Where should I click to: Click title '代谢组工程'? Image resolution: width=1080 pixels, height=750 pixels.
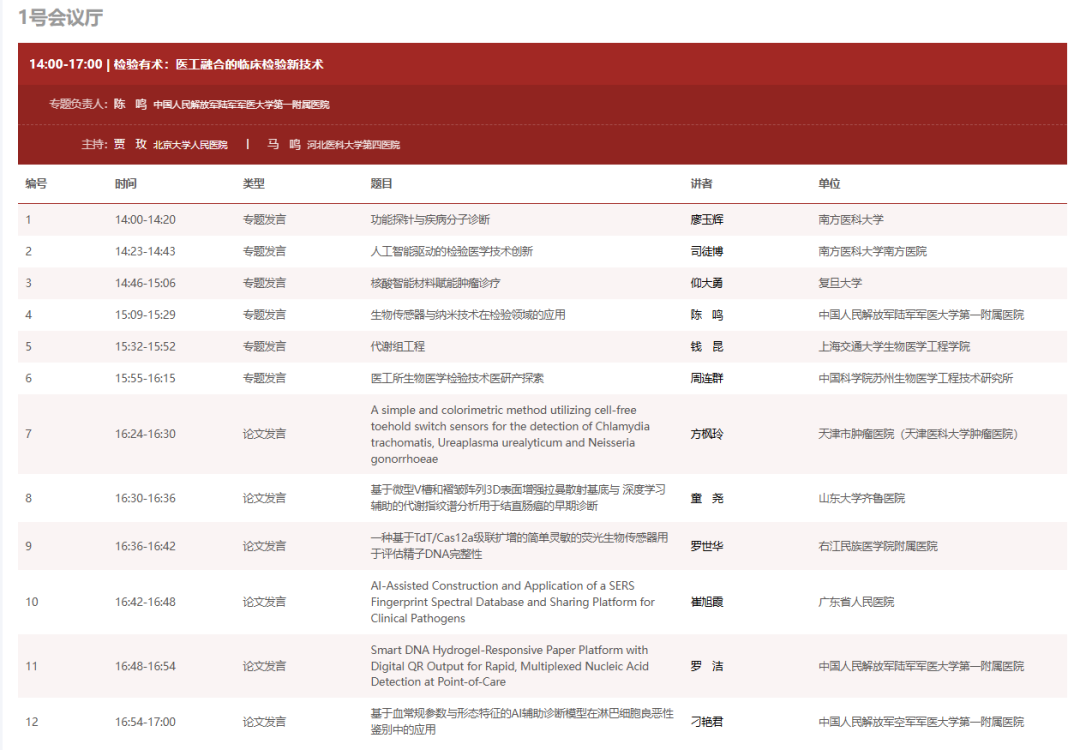click(398, 346)
